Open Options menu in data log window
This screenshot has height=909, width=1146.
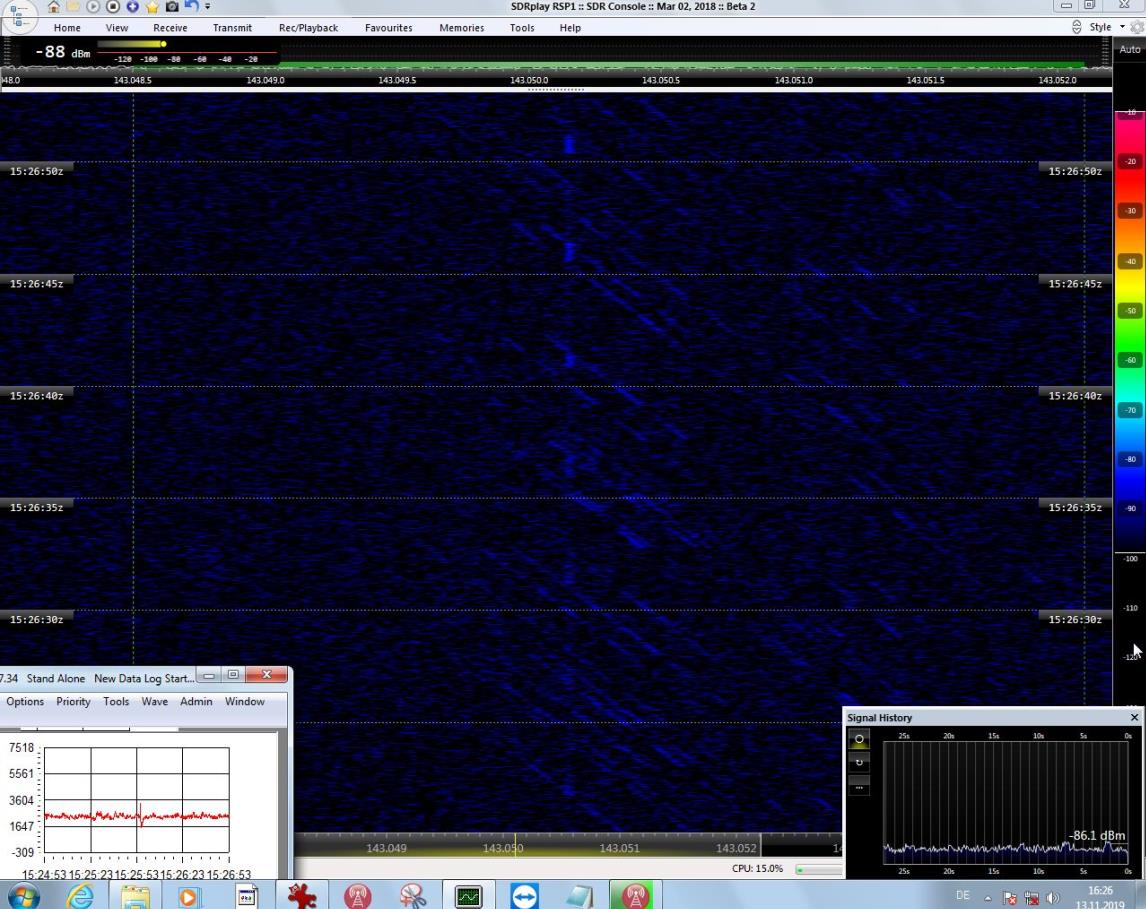click(x=25, y=701)
